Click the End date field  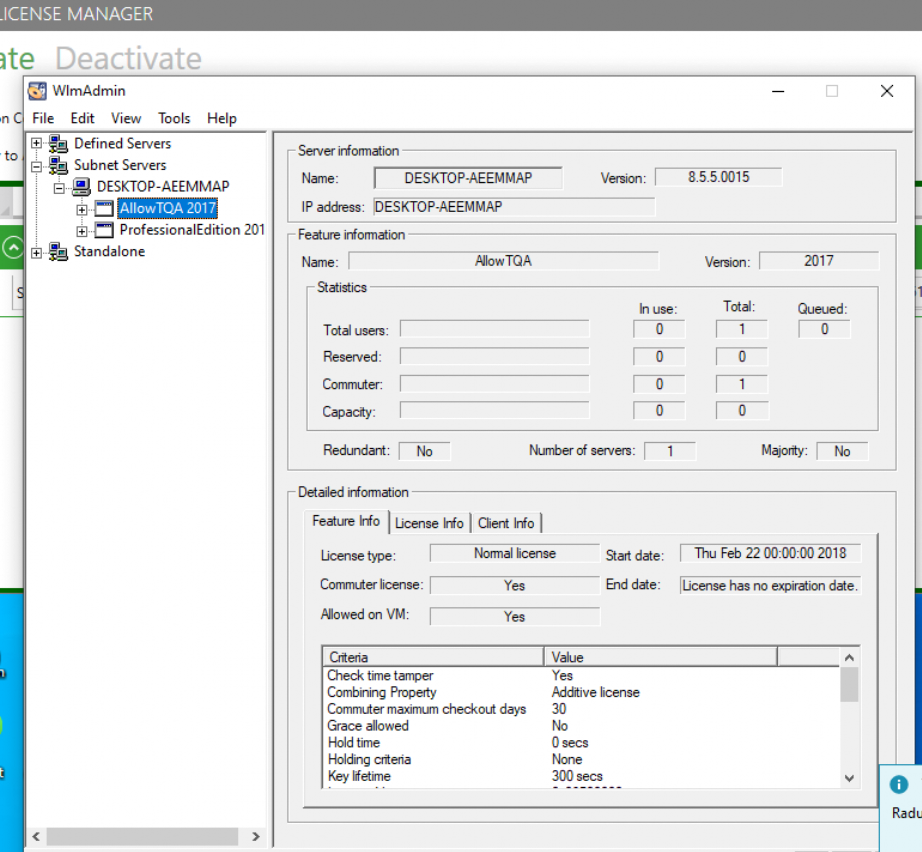[770, 586]
